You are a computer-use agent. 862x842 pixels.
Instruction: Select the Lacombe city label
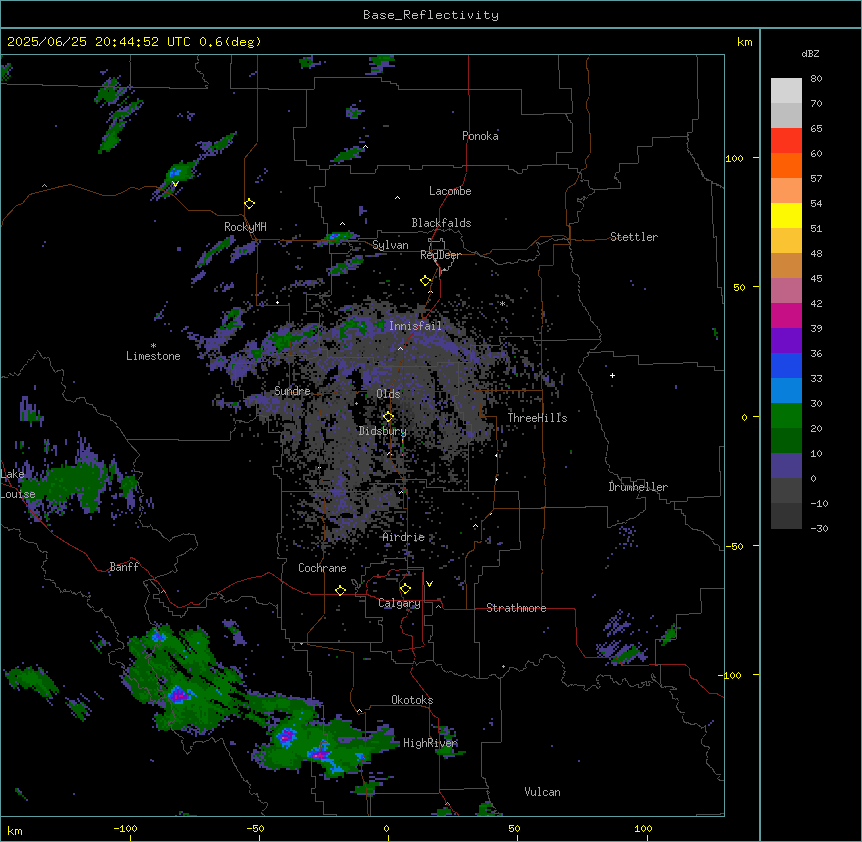pyautogui.click(x=450, y=191)
